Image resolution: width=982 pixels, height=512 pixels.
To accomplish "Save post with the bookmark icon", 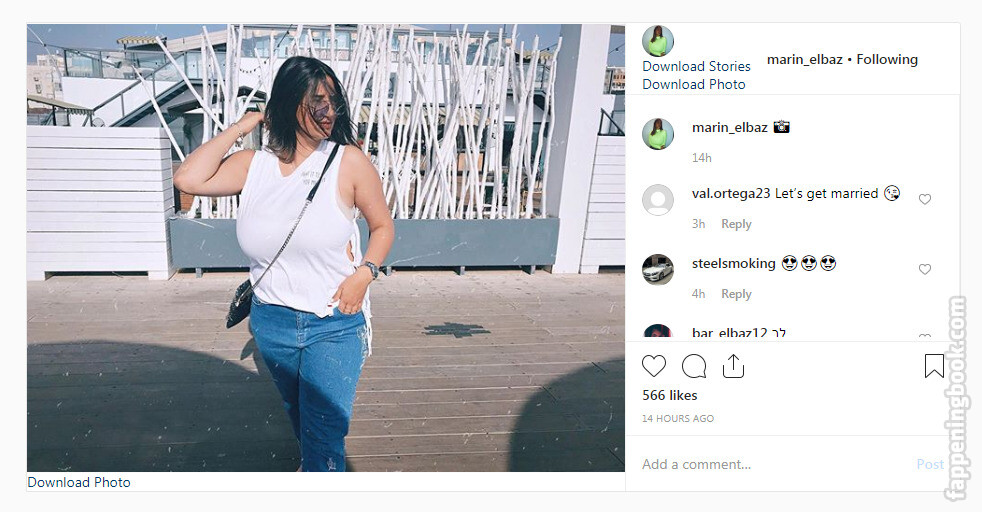I will point(934,366).
